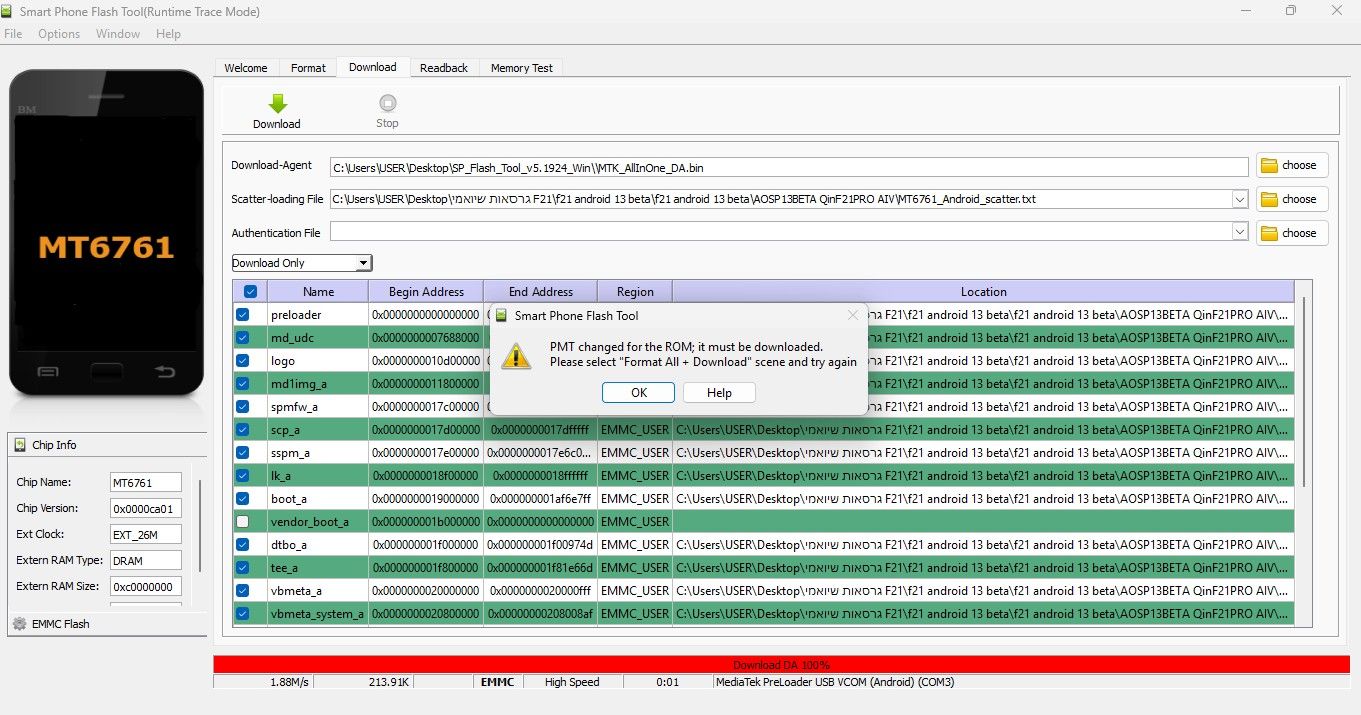
Task: Click the Ext Clock EXT_26M field
Action: coord(146,534)
